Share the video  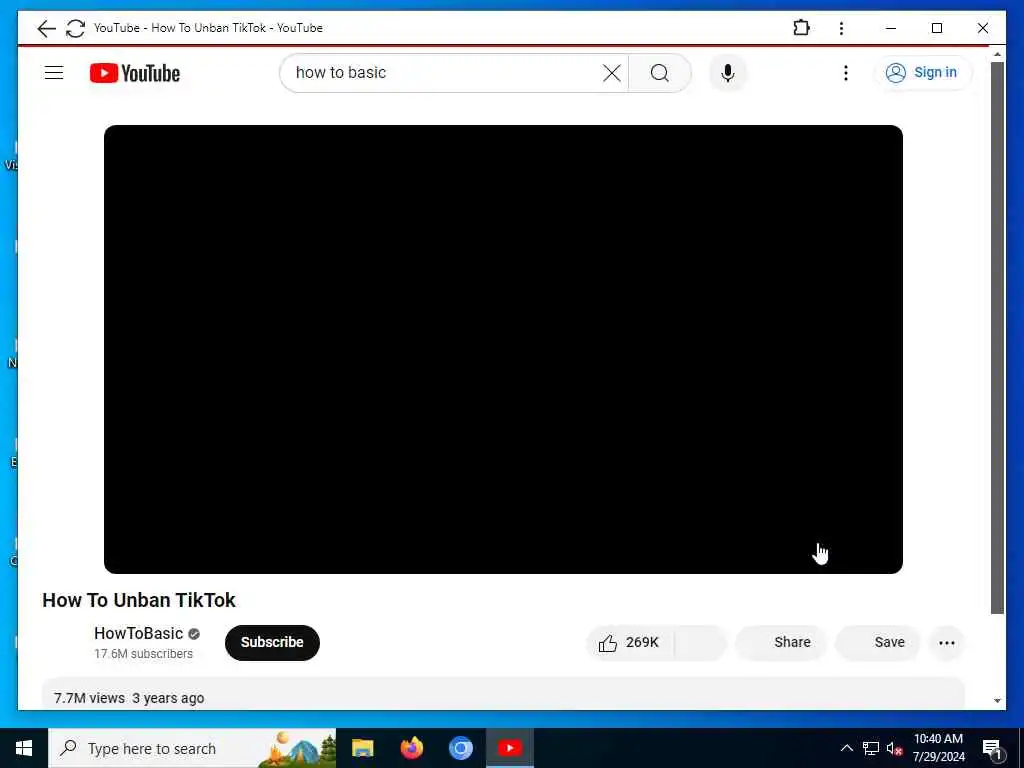pyautogui.click(x=781, y=643)
